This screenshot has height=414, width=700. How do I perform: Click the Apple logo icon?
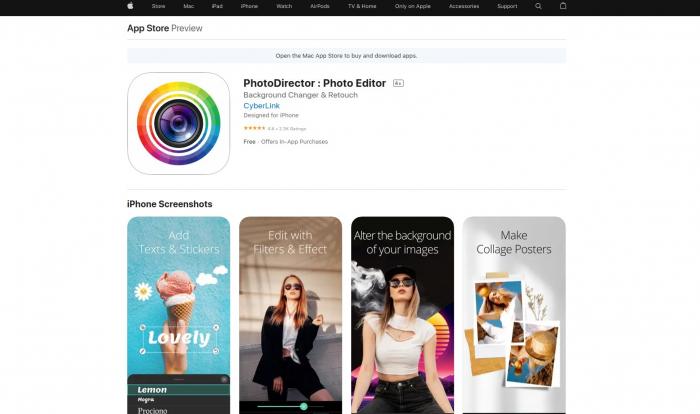[130, 6]
